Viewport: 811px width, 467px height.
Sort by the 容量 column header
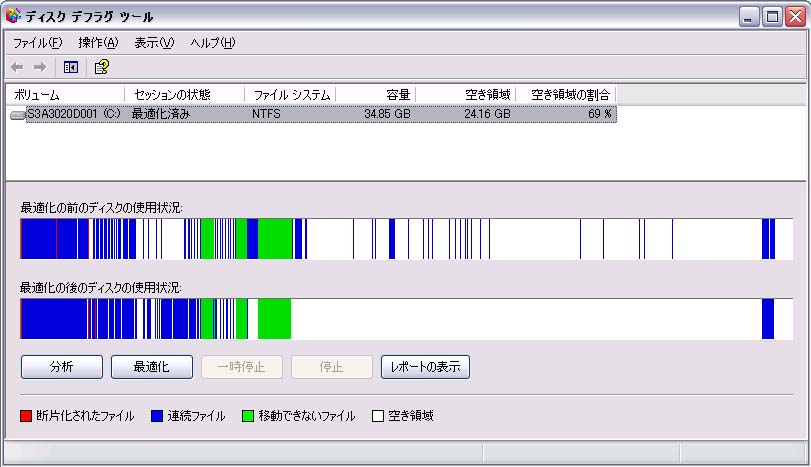(x=376, y=95)
